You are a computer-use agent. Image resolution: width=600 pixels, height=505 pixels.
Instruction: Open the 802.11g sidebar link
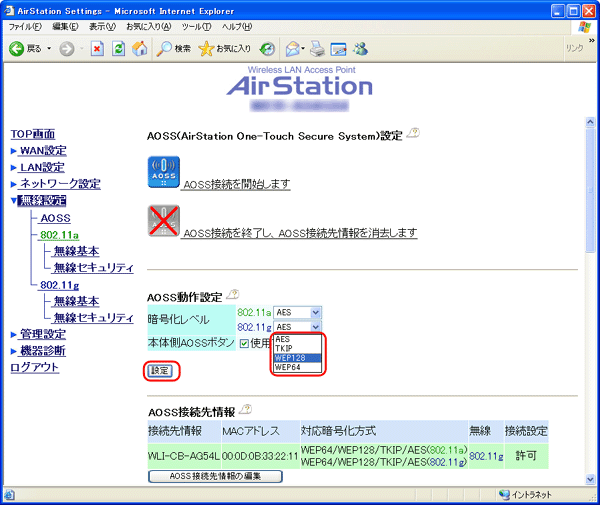pos(60,285)
